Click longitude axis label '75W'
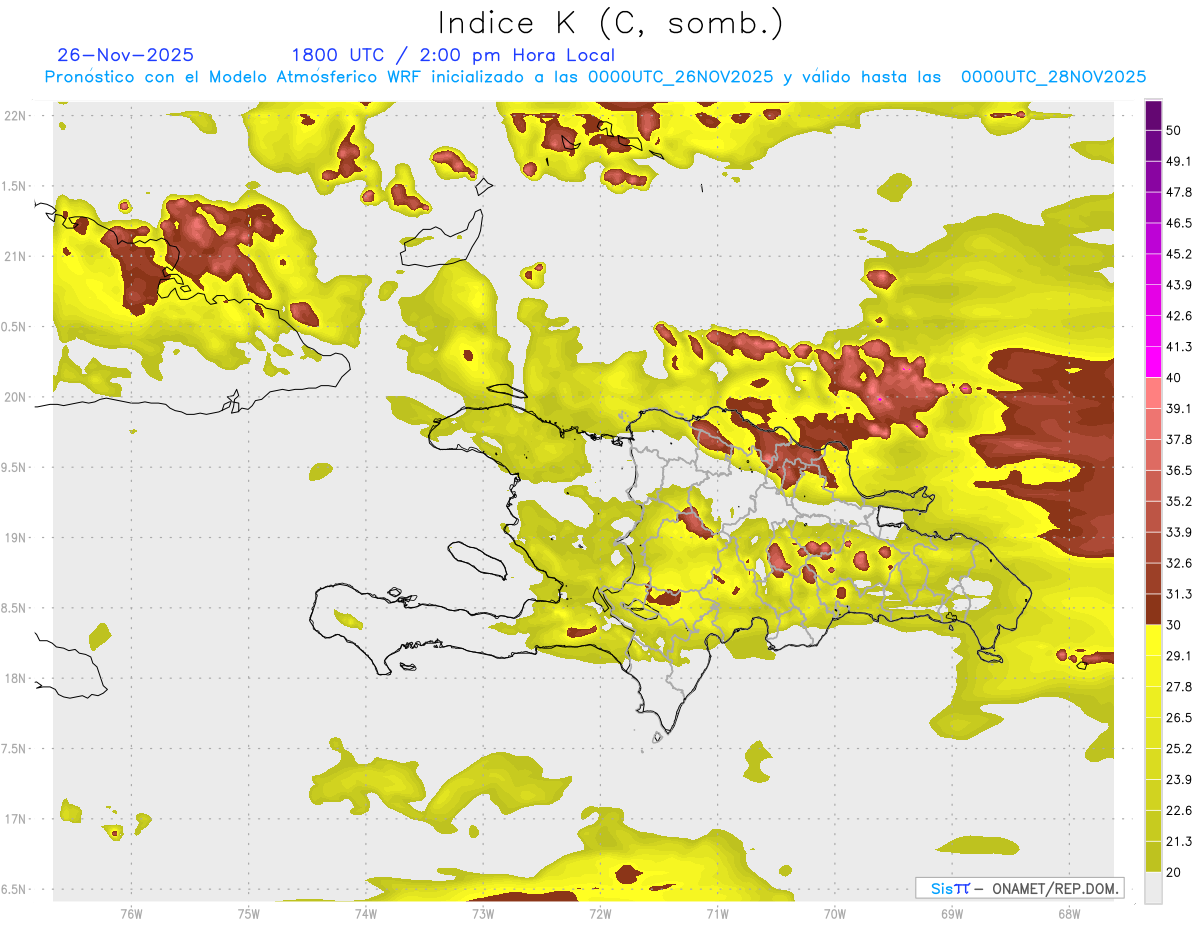 pos(249,913)
